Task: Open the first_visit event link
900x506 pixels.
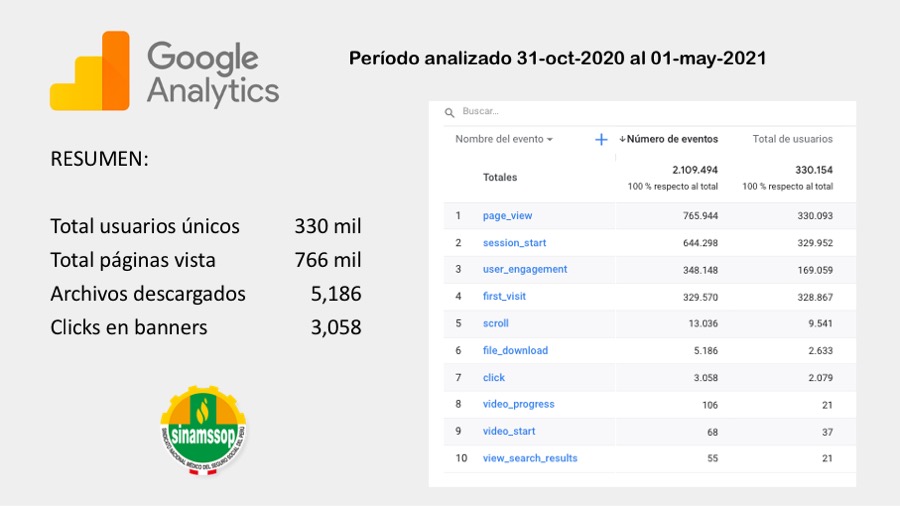Action: click(504, 297)
